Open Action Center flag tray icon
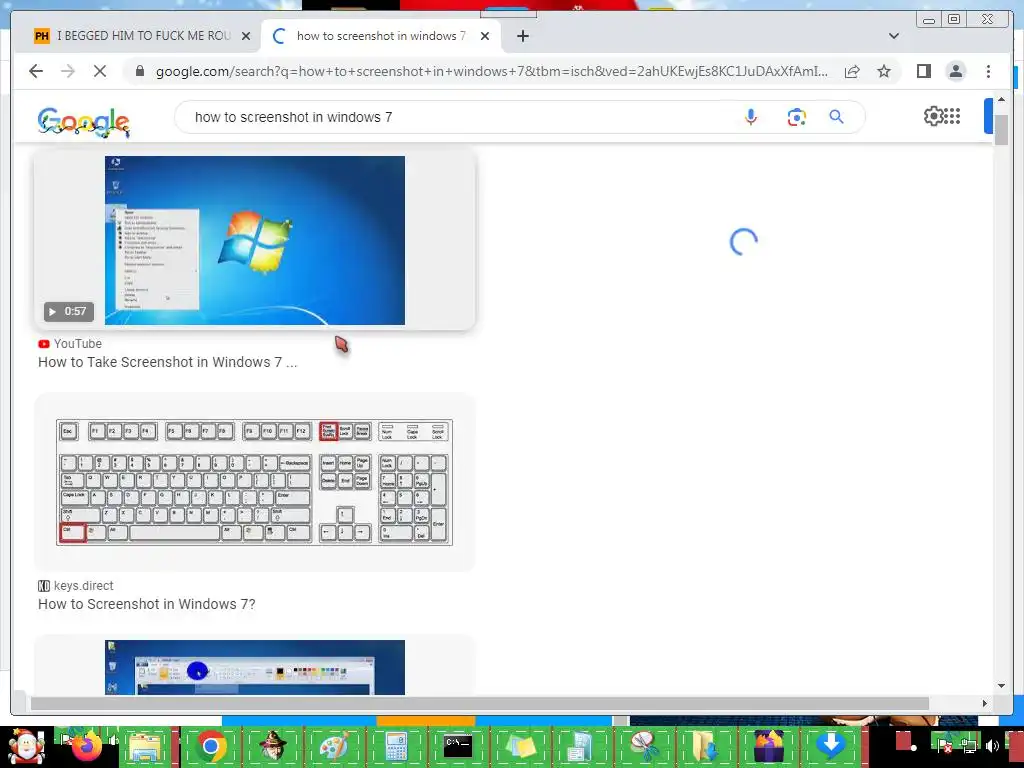Image resolution: width=1024 pixels, height=768 pixels. click(946, 746)
